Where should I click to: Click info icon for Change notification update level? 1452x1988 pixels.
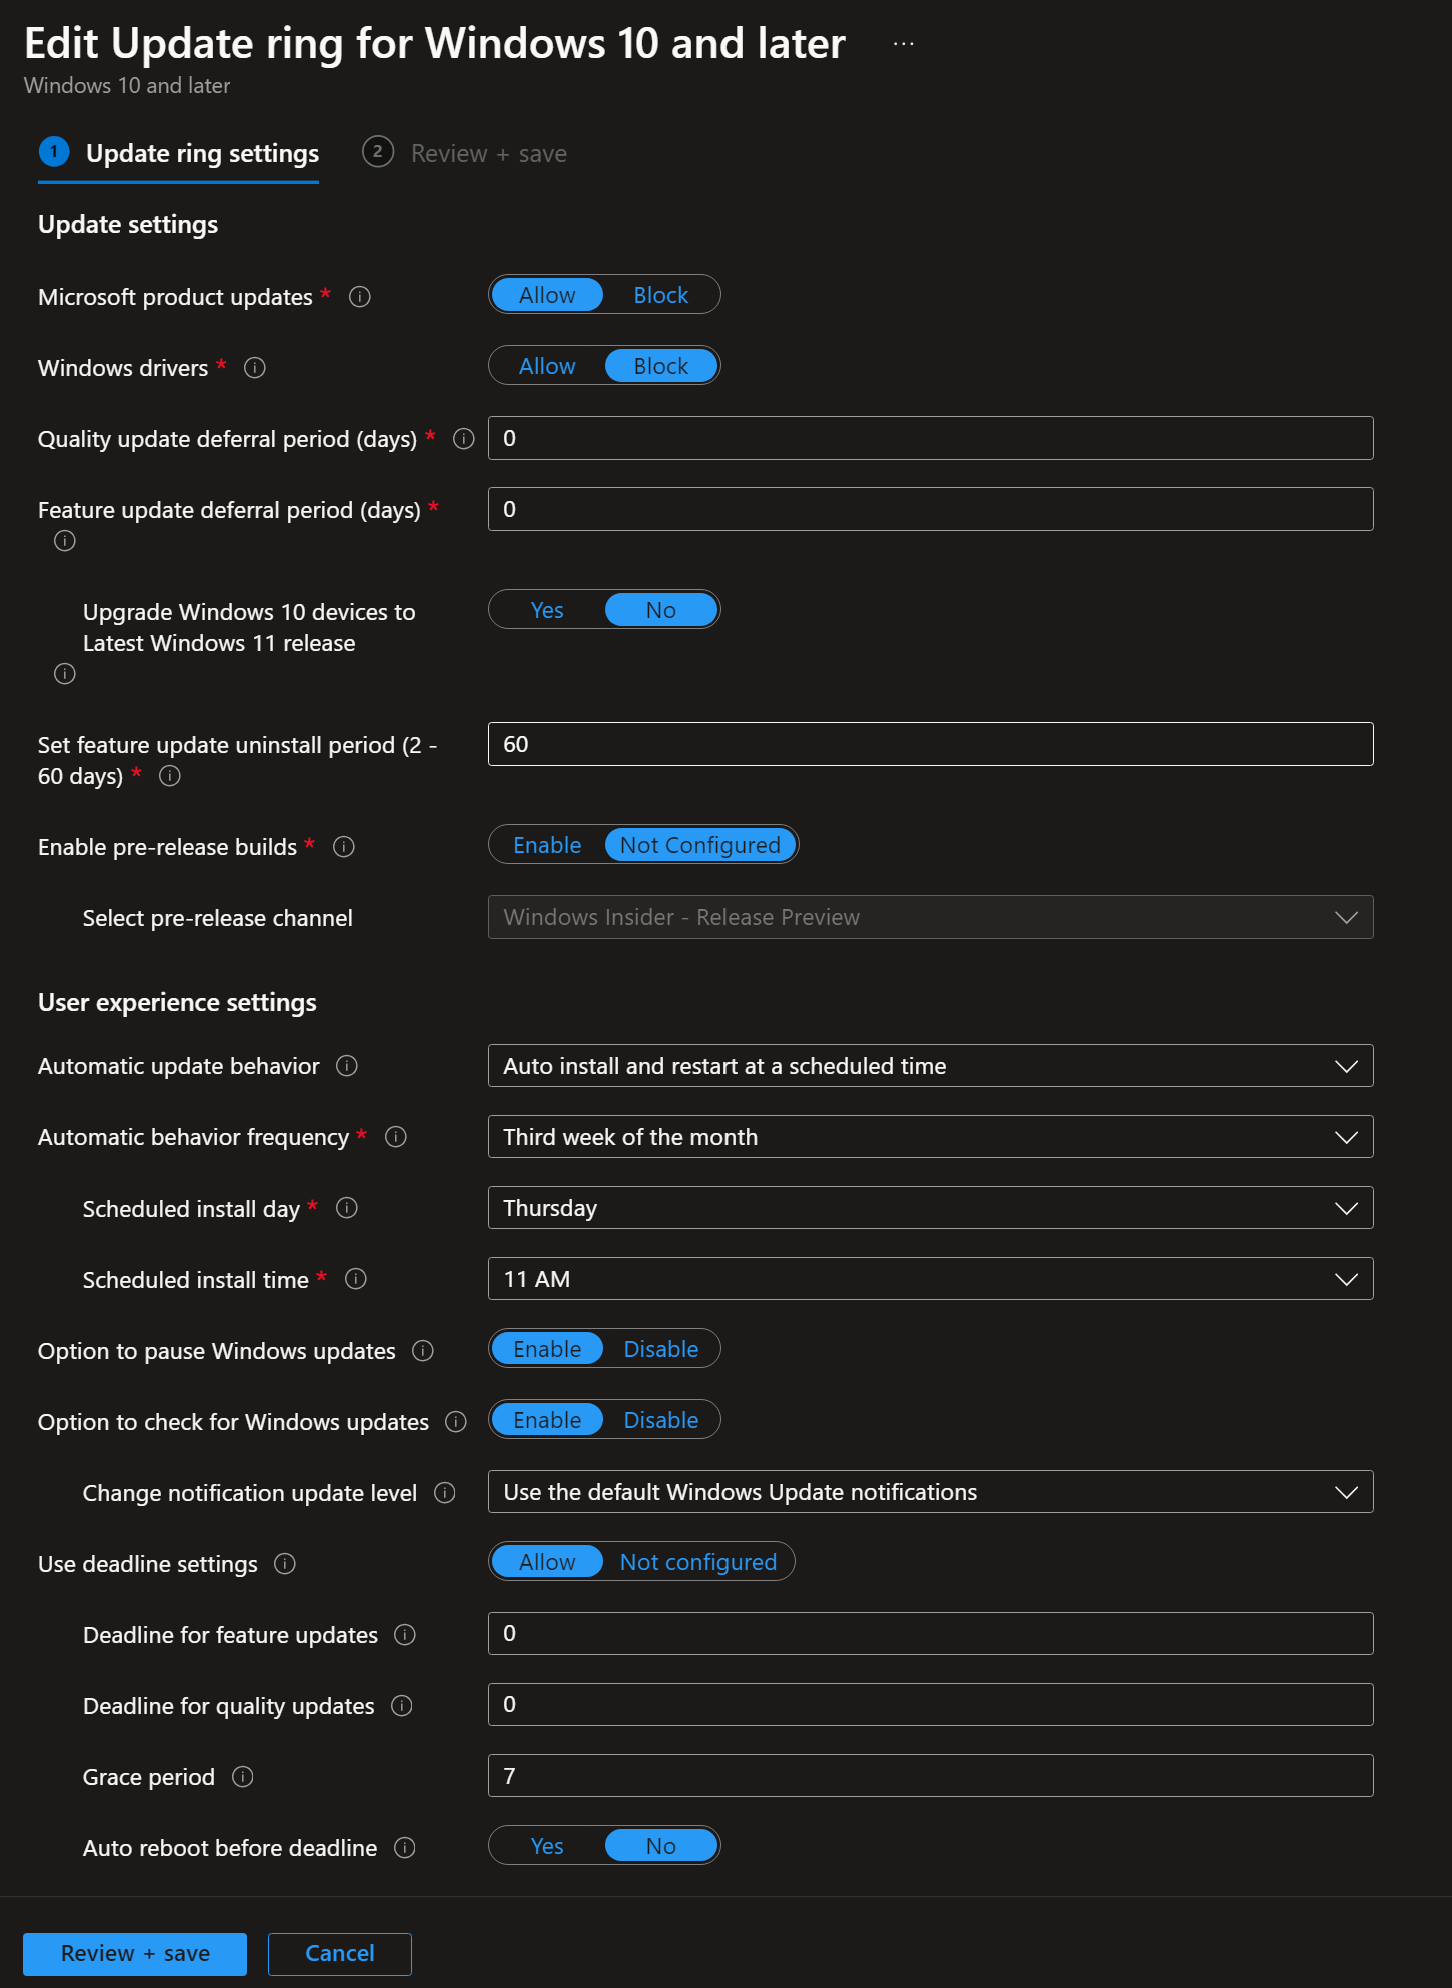[x=445, y=1493]
